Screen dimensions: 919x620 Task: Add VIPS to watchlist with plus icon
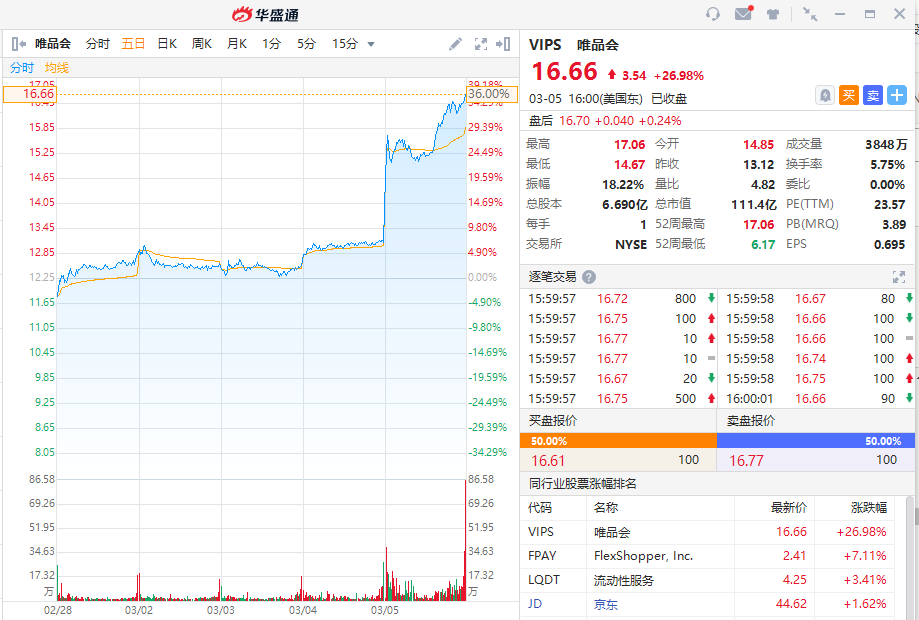[x=897, y=95]
